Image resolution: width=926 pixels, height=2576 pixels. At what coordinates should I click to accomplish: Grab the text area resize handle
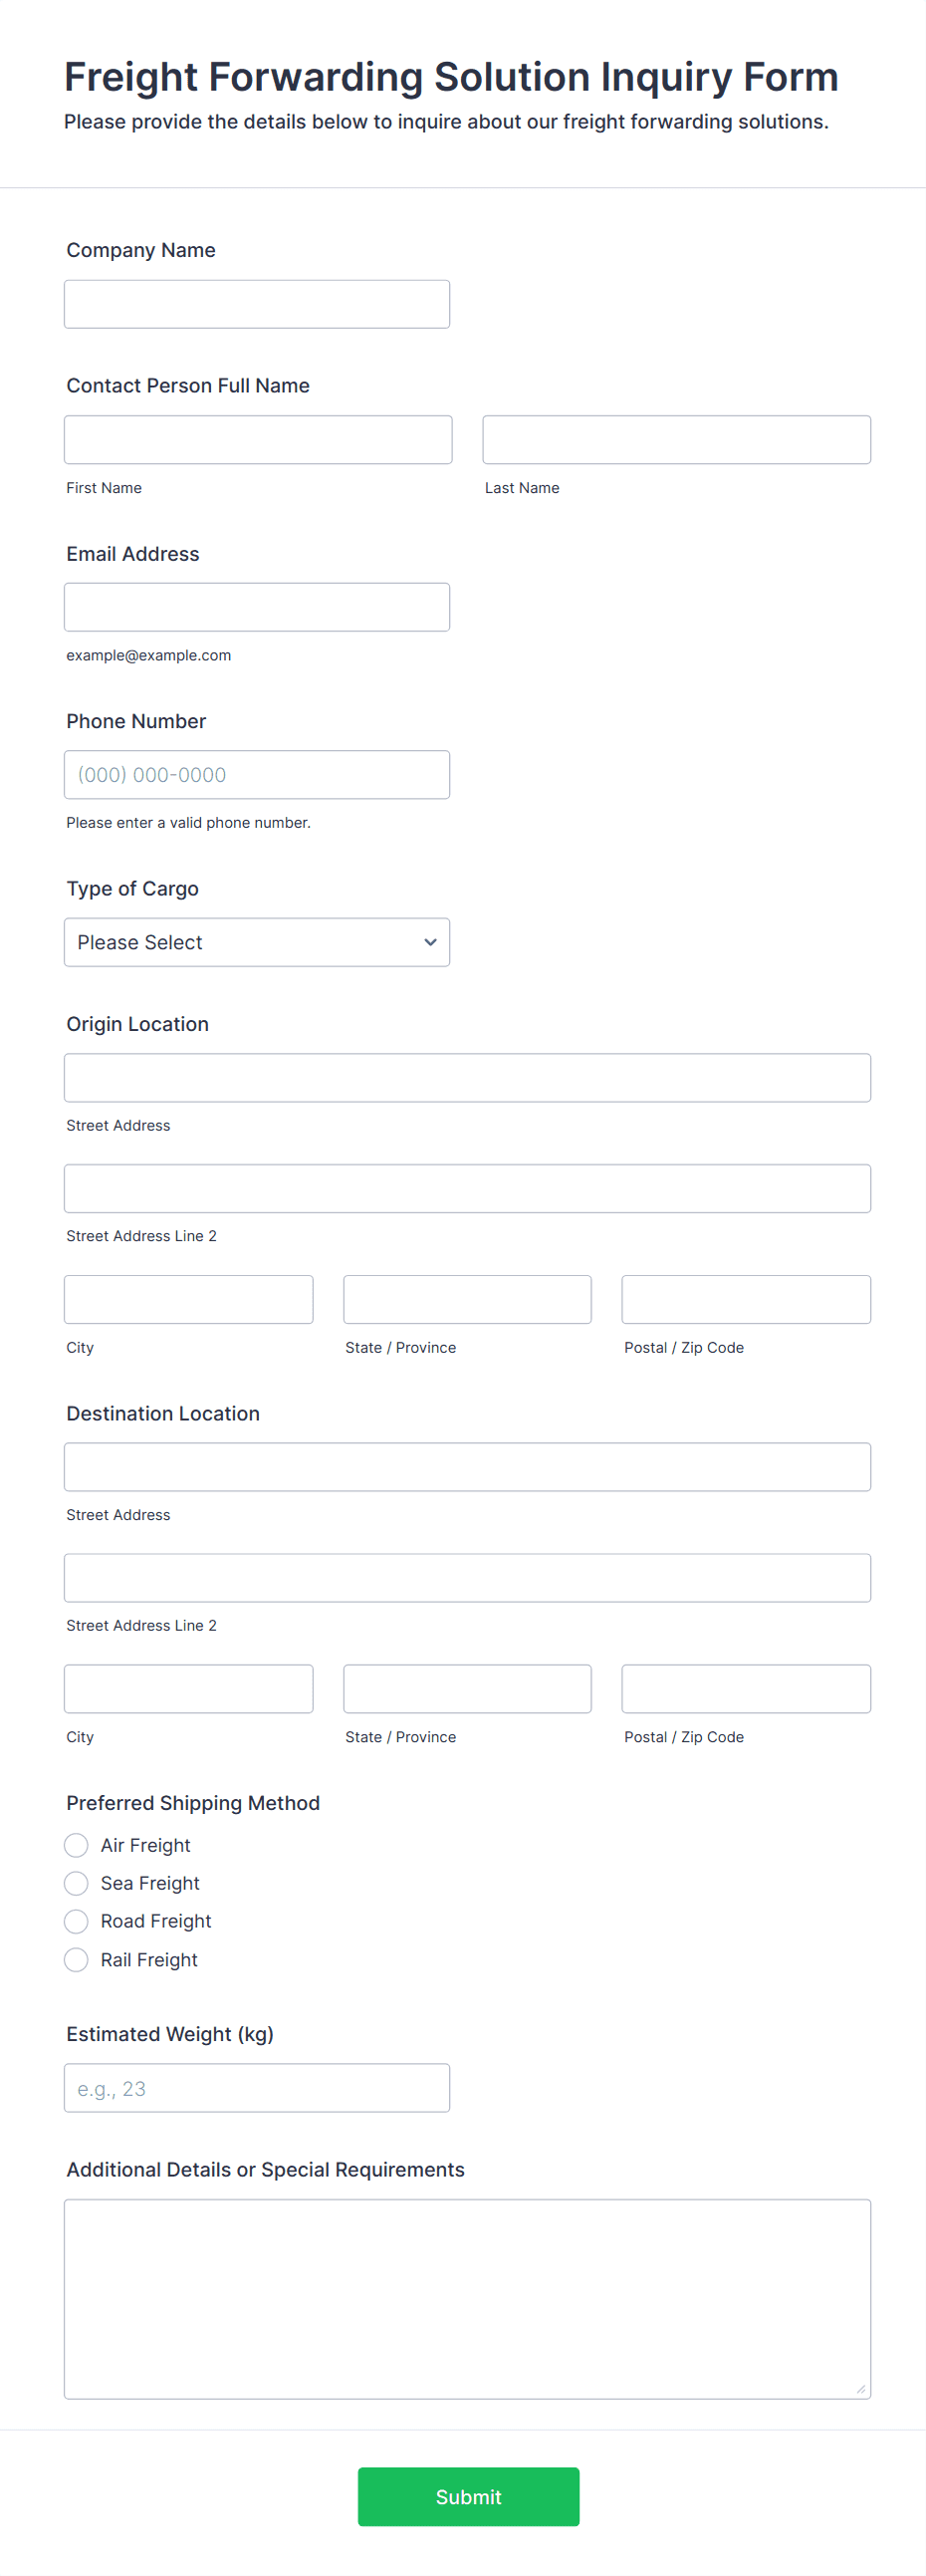click(861, 2389)
